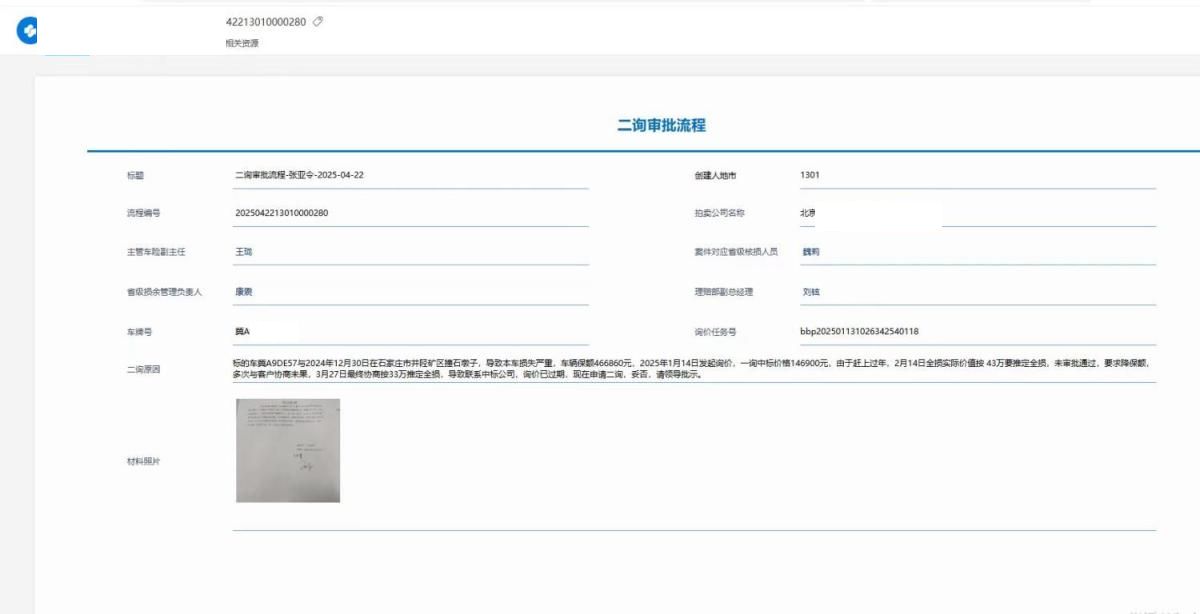Click the 标题 field value 二询审批流程-张亚令-2025-04-22
The image size is (1200, 614).
click(299, 175)
